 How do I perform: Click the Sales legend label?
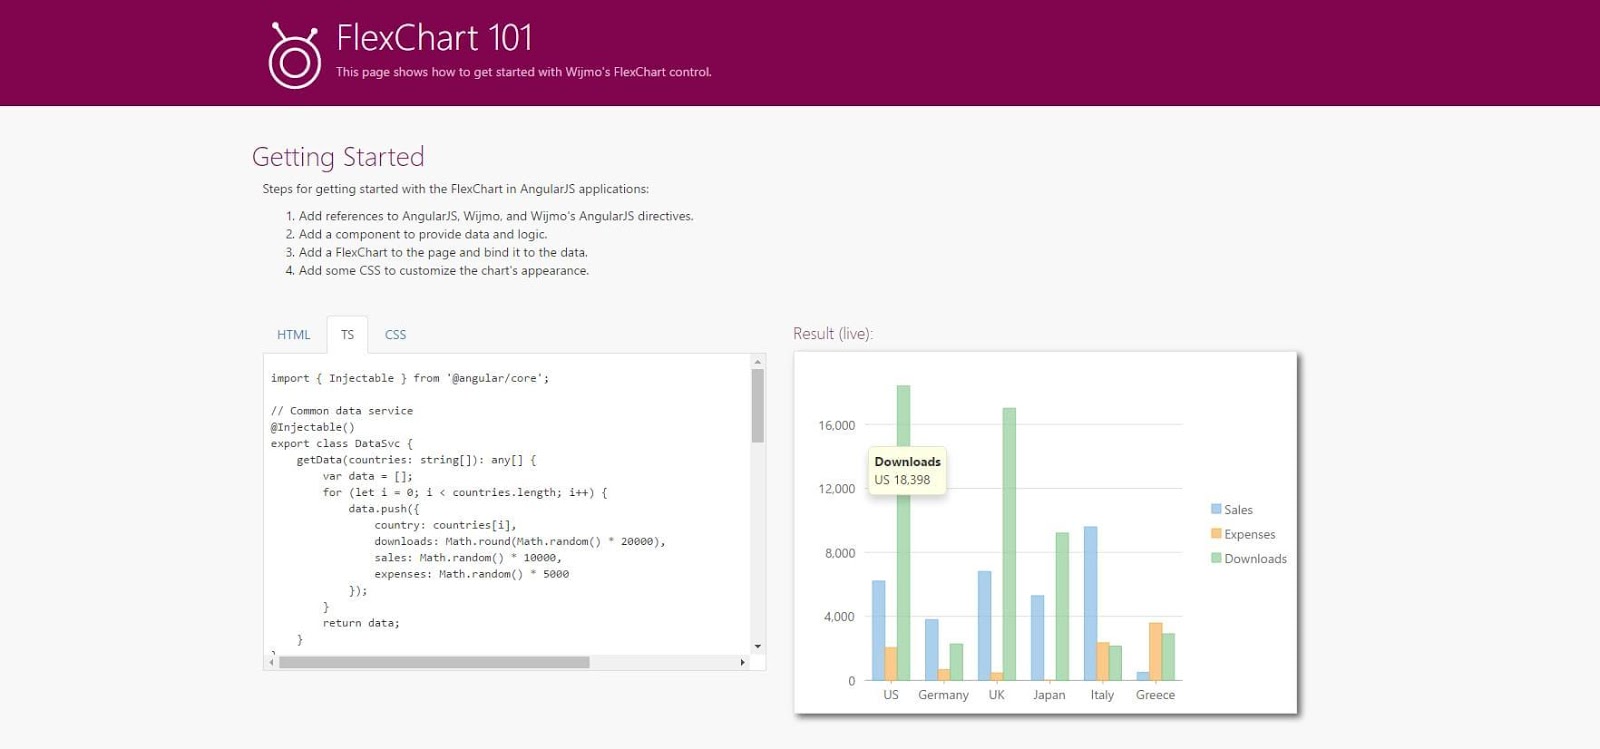click(1238, 510)
